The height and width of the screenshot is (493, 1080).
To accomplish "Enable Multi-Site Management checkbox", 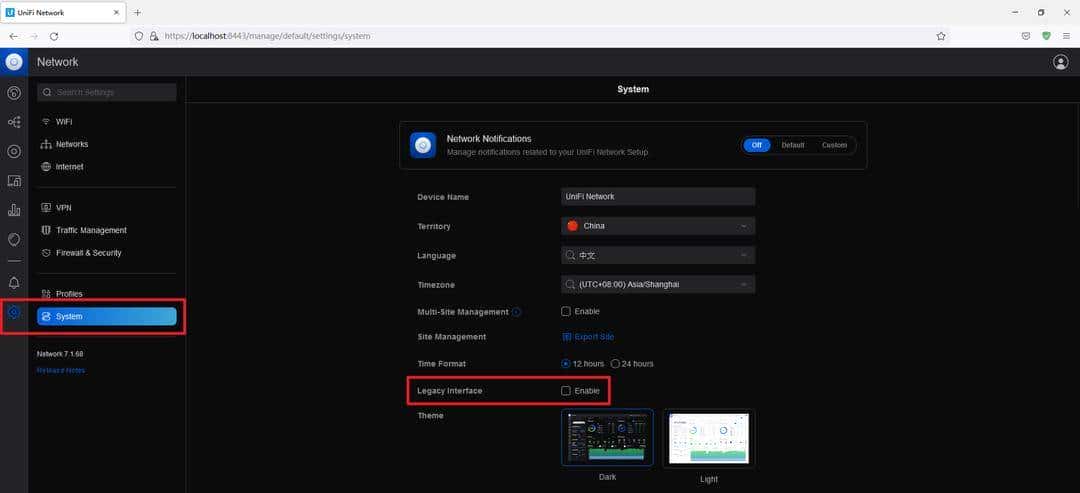I will pyautogui.click(x=566, y=311).
